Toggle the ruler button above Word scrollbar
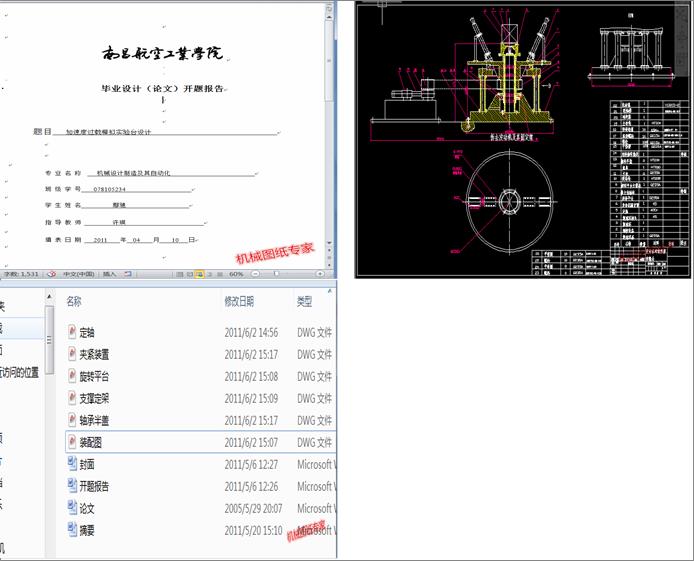Viewport: 694px width, 561px height. tap(329, 8)
